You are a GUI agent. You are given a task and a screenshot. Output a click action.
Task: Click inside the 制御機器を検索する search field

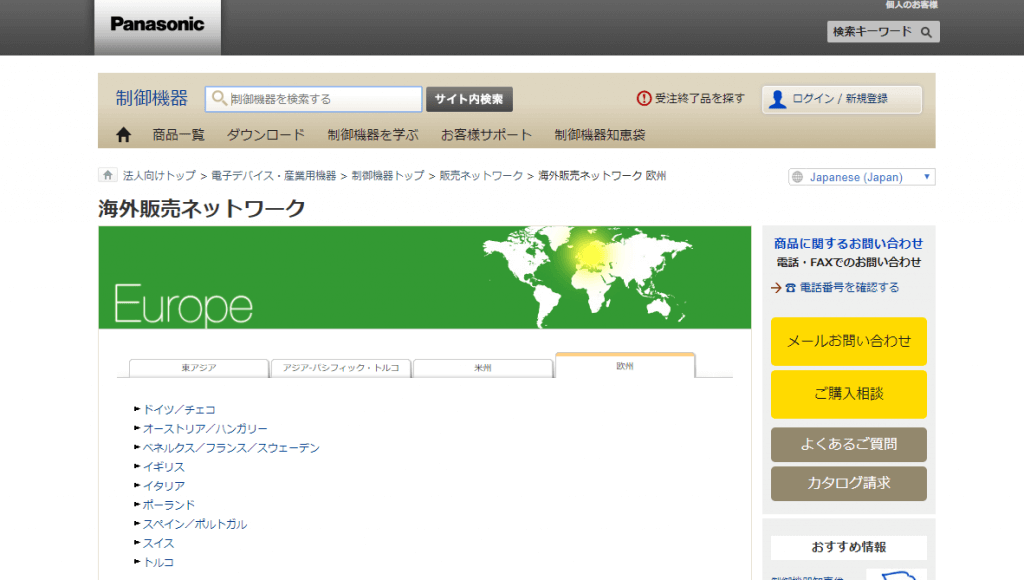click(x=310, y=98)
